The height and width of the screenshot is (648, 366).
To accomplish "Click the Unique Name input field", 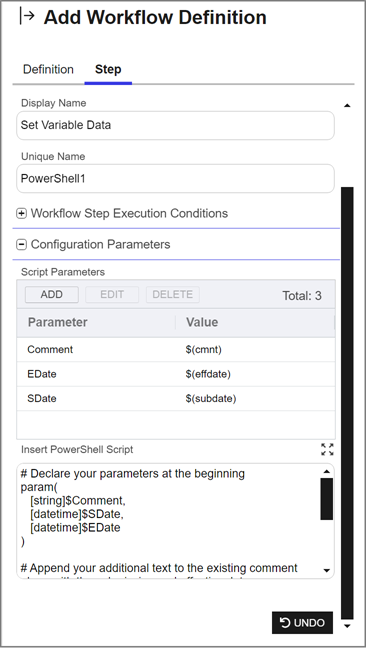I will (x=175, y=179).
